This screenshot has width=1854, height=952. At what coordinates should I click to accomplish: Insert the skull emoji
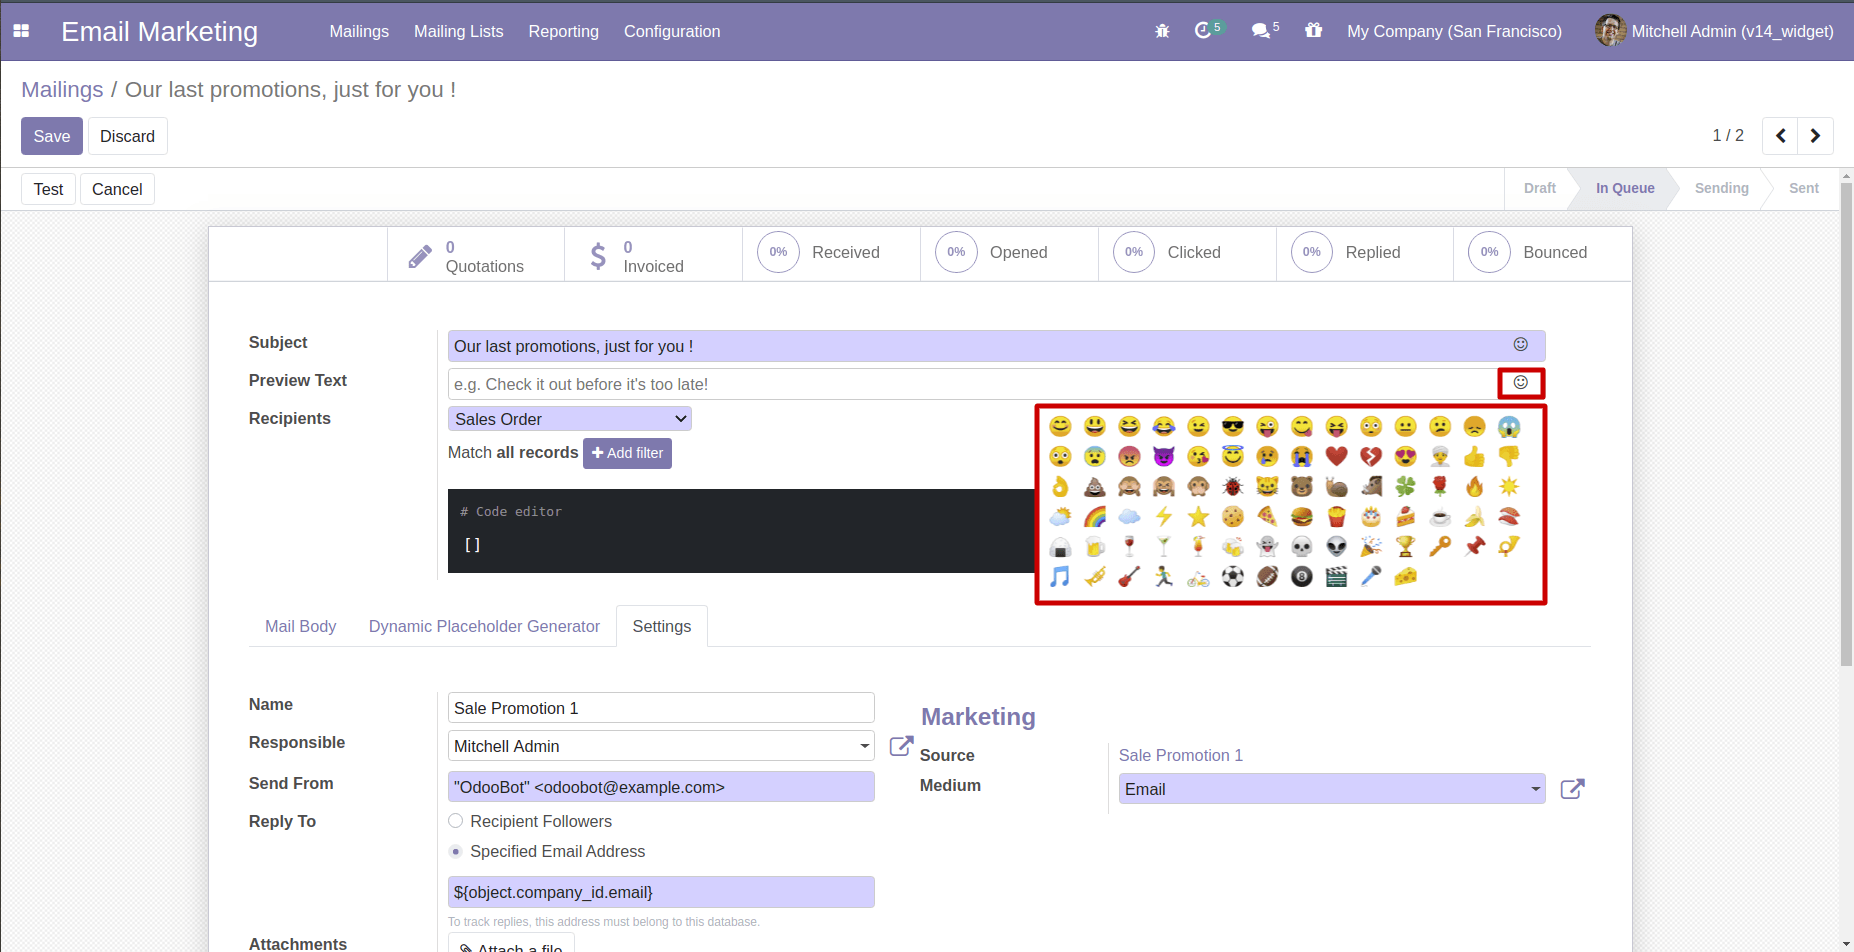click(x=1302, y=547)
